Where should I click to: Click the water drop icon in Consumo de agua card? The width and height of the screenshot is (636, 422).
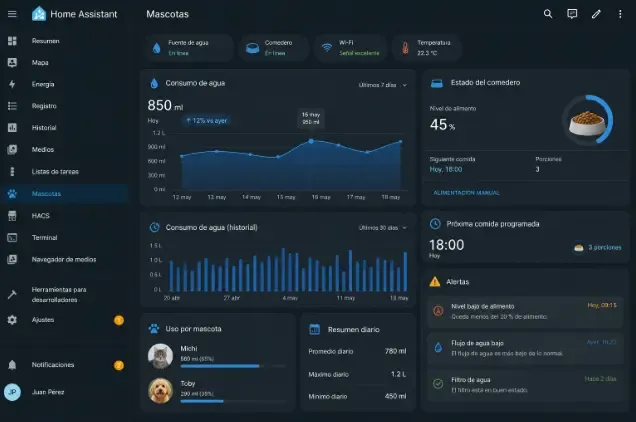click(x=154, y=84)
